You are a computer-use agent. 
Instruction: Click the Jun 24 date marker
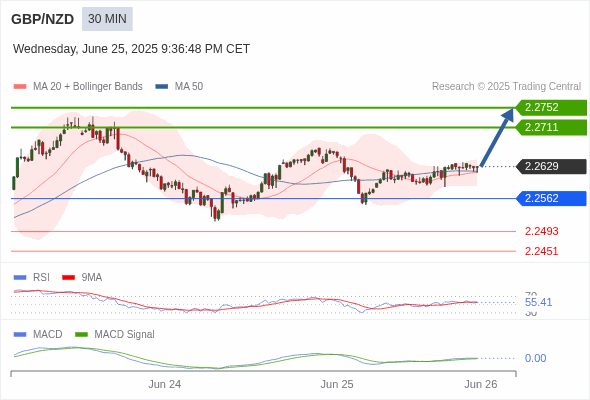pyautogui.click(x=164, y=384)
